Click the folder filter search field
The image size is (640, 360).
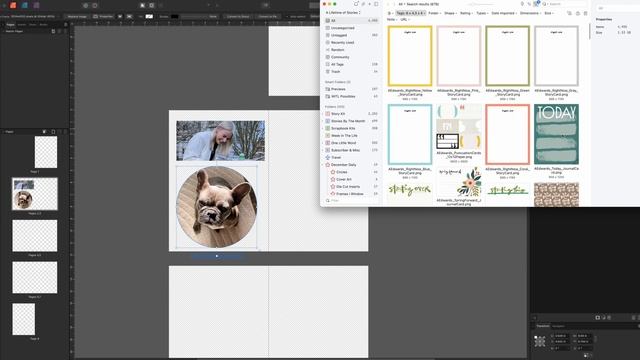coord(351,201)
